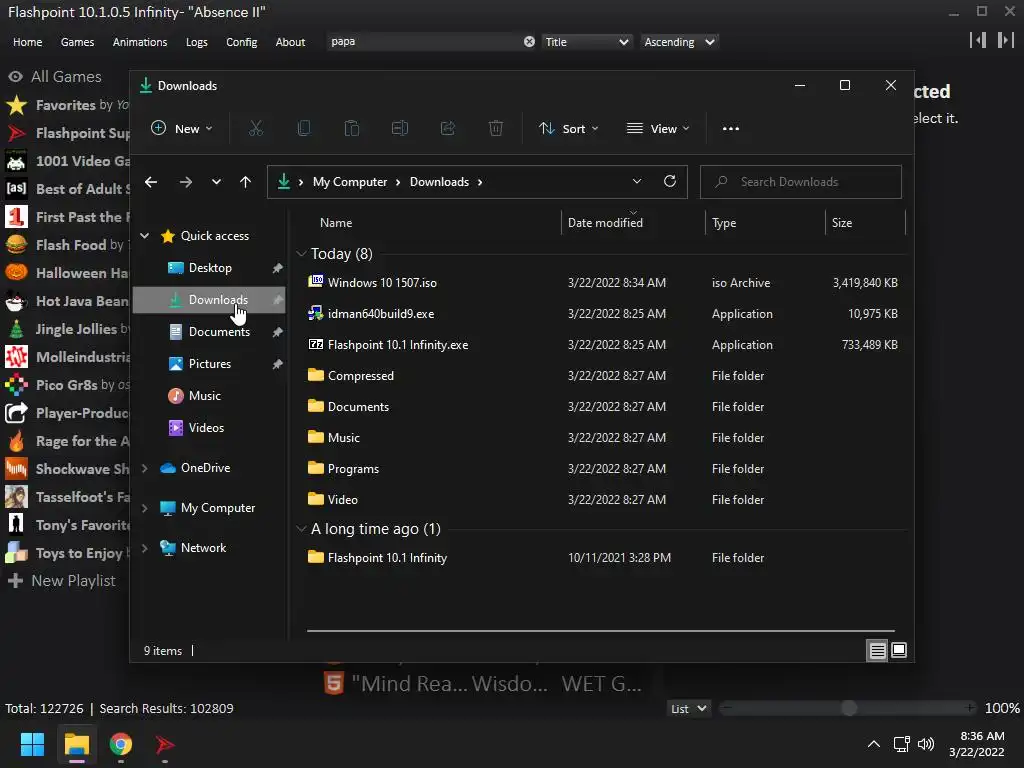
Task: Click the Share icon in Explorer toolbar
Action: click(x=448, y=129)
